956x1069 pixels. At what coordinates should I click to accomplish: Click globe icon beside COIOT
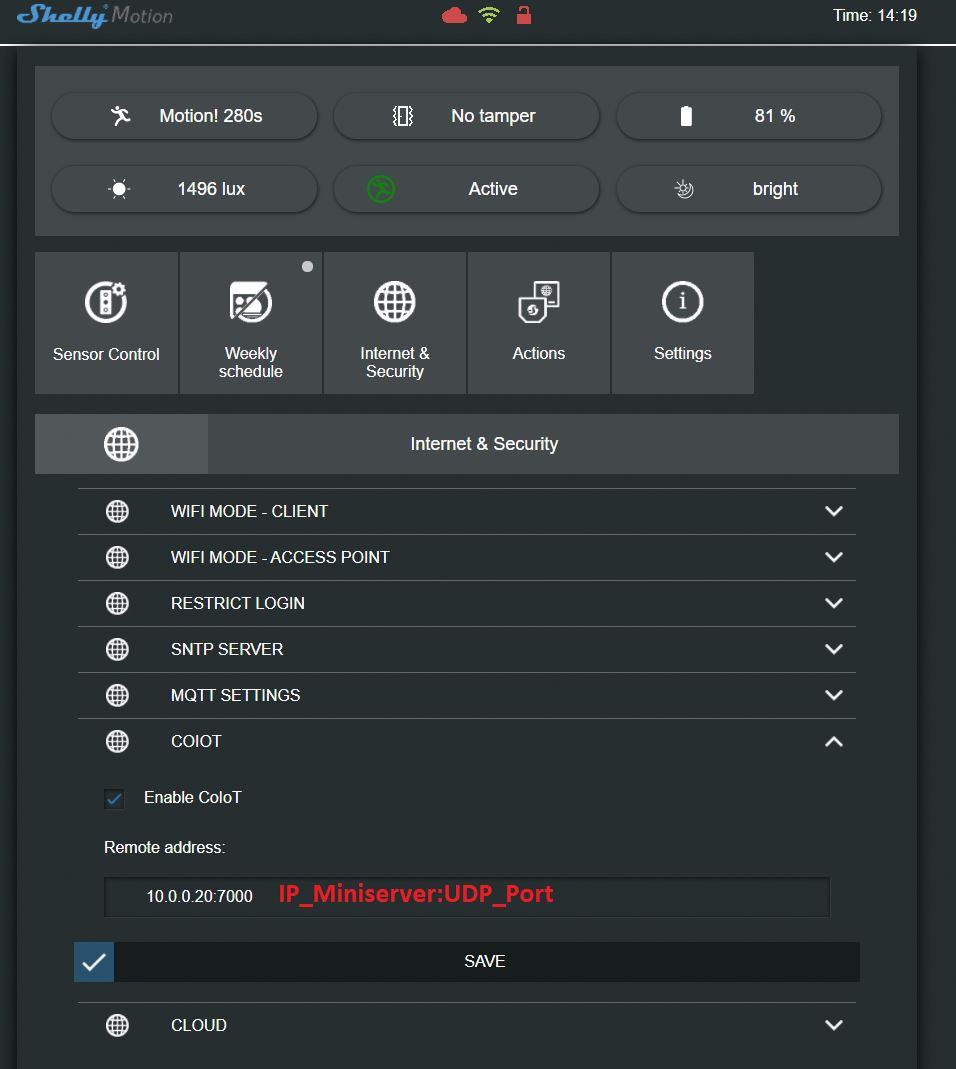click(117, 741)
